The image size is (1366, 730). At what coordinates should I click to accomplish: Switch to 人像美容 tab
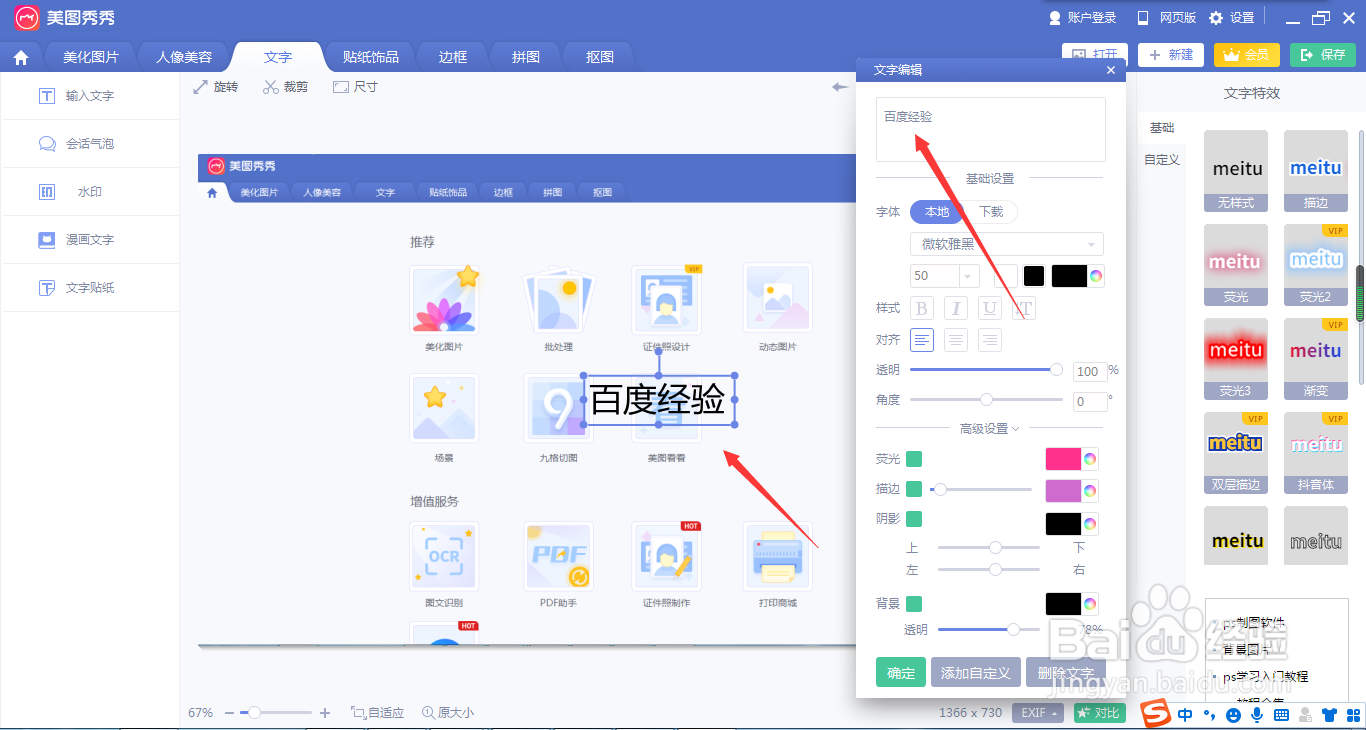(184, 57)
